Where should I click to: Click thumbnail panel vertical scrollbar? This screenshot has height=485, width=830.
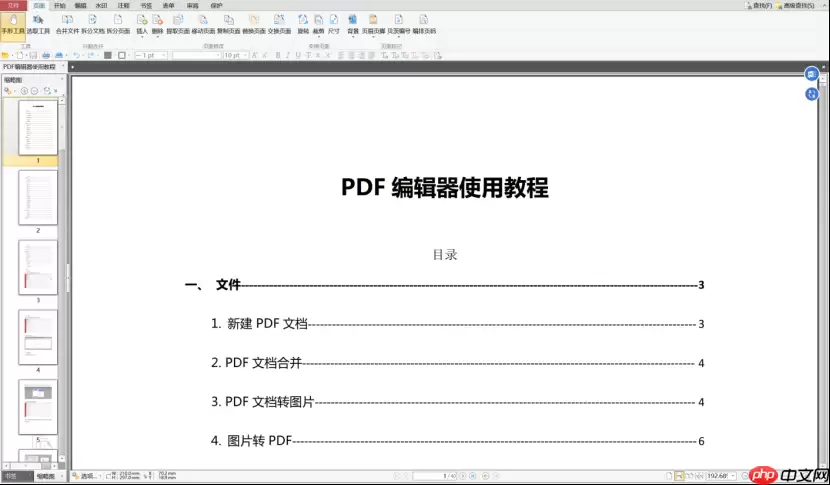[62, 279]
